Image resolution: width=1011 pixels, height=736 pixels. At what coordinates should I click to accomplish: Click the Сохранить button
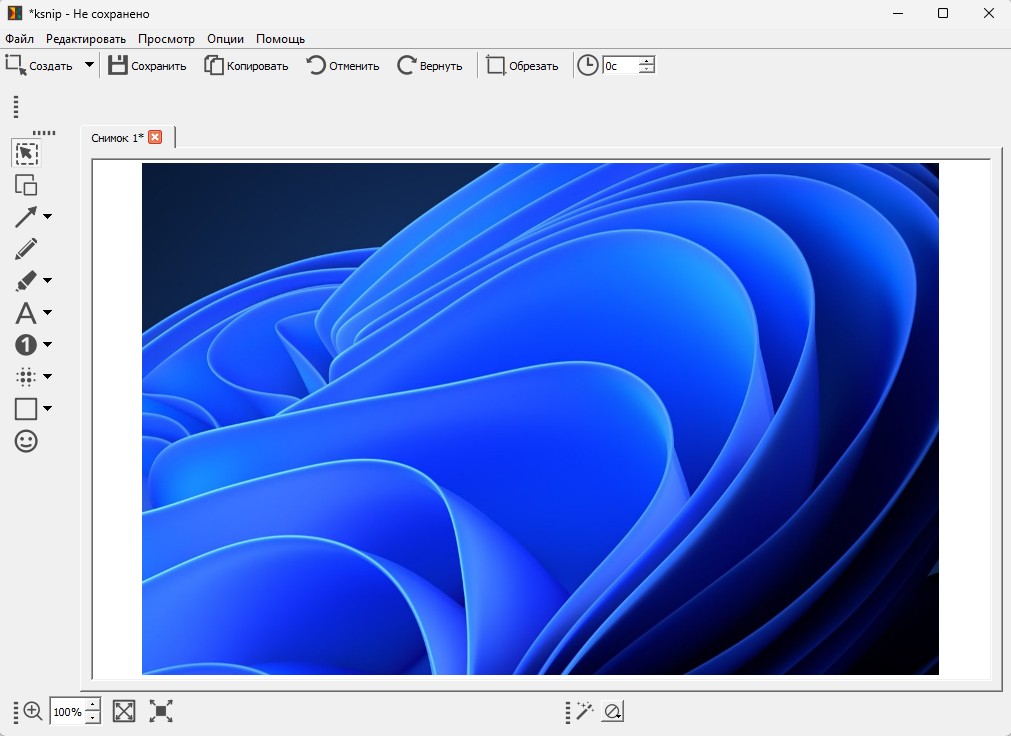(147, 66)
